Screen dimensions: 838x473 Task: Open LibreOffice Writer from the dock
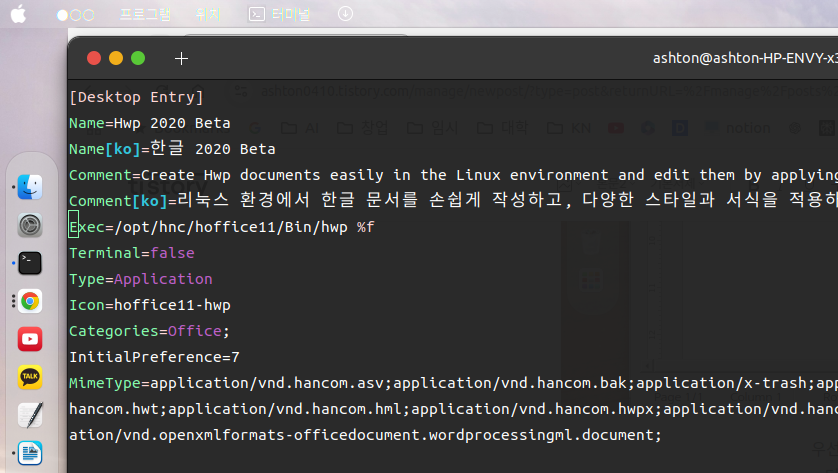(x=30, y=453)
